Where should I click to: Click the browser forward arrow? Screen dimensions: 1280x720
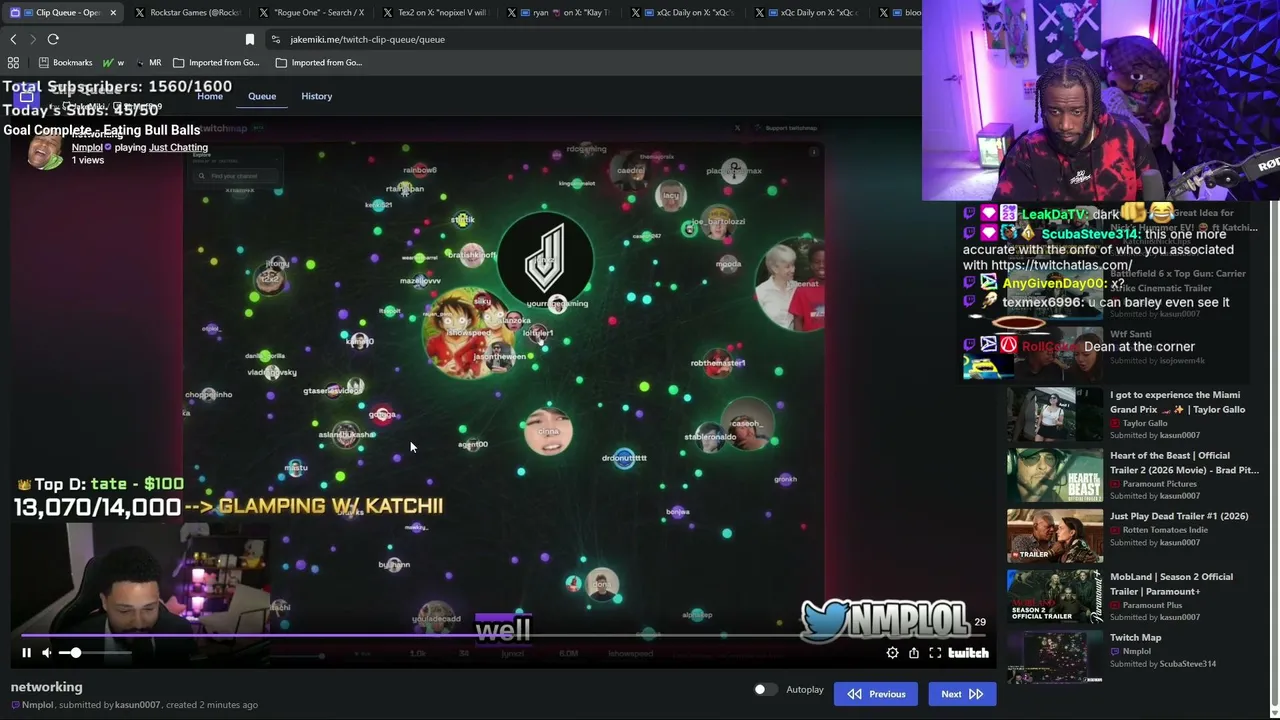[33, 39]
